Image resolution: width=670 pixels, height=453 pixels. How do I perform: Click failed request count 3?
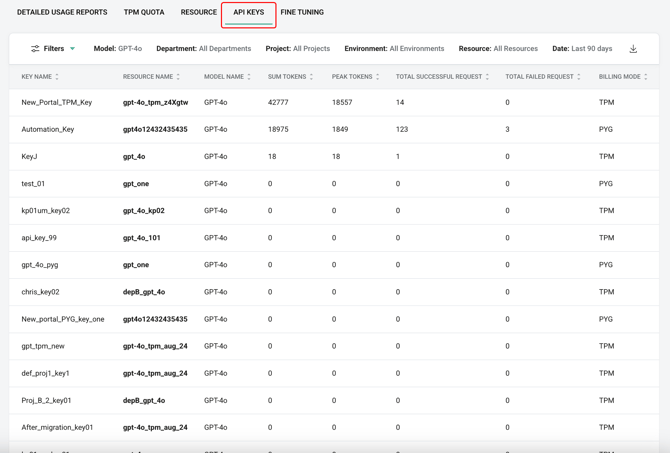(507, 129)
